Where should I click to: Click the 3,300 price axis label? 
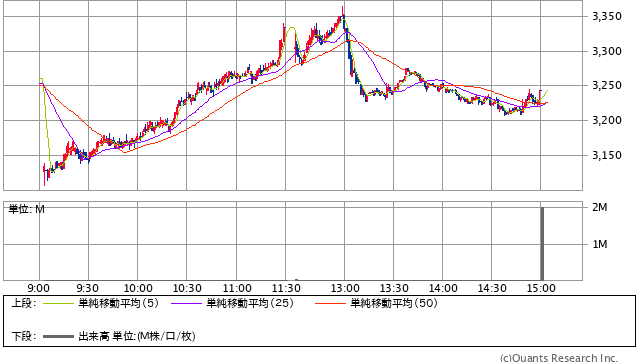[607, 51]
